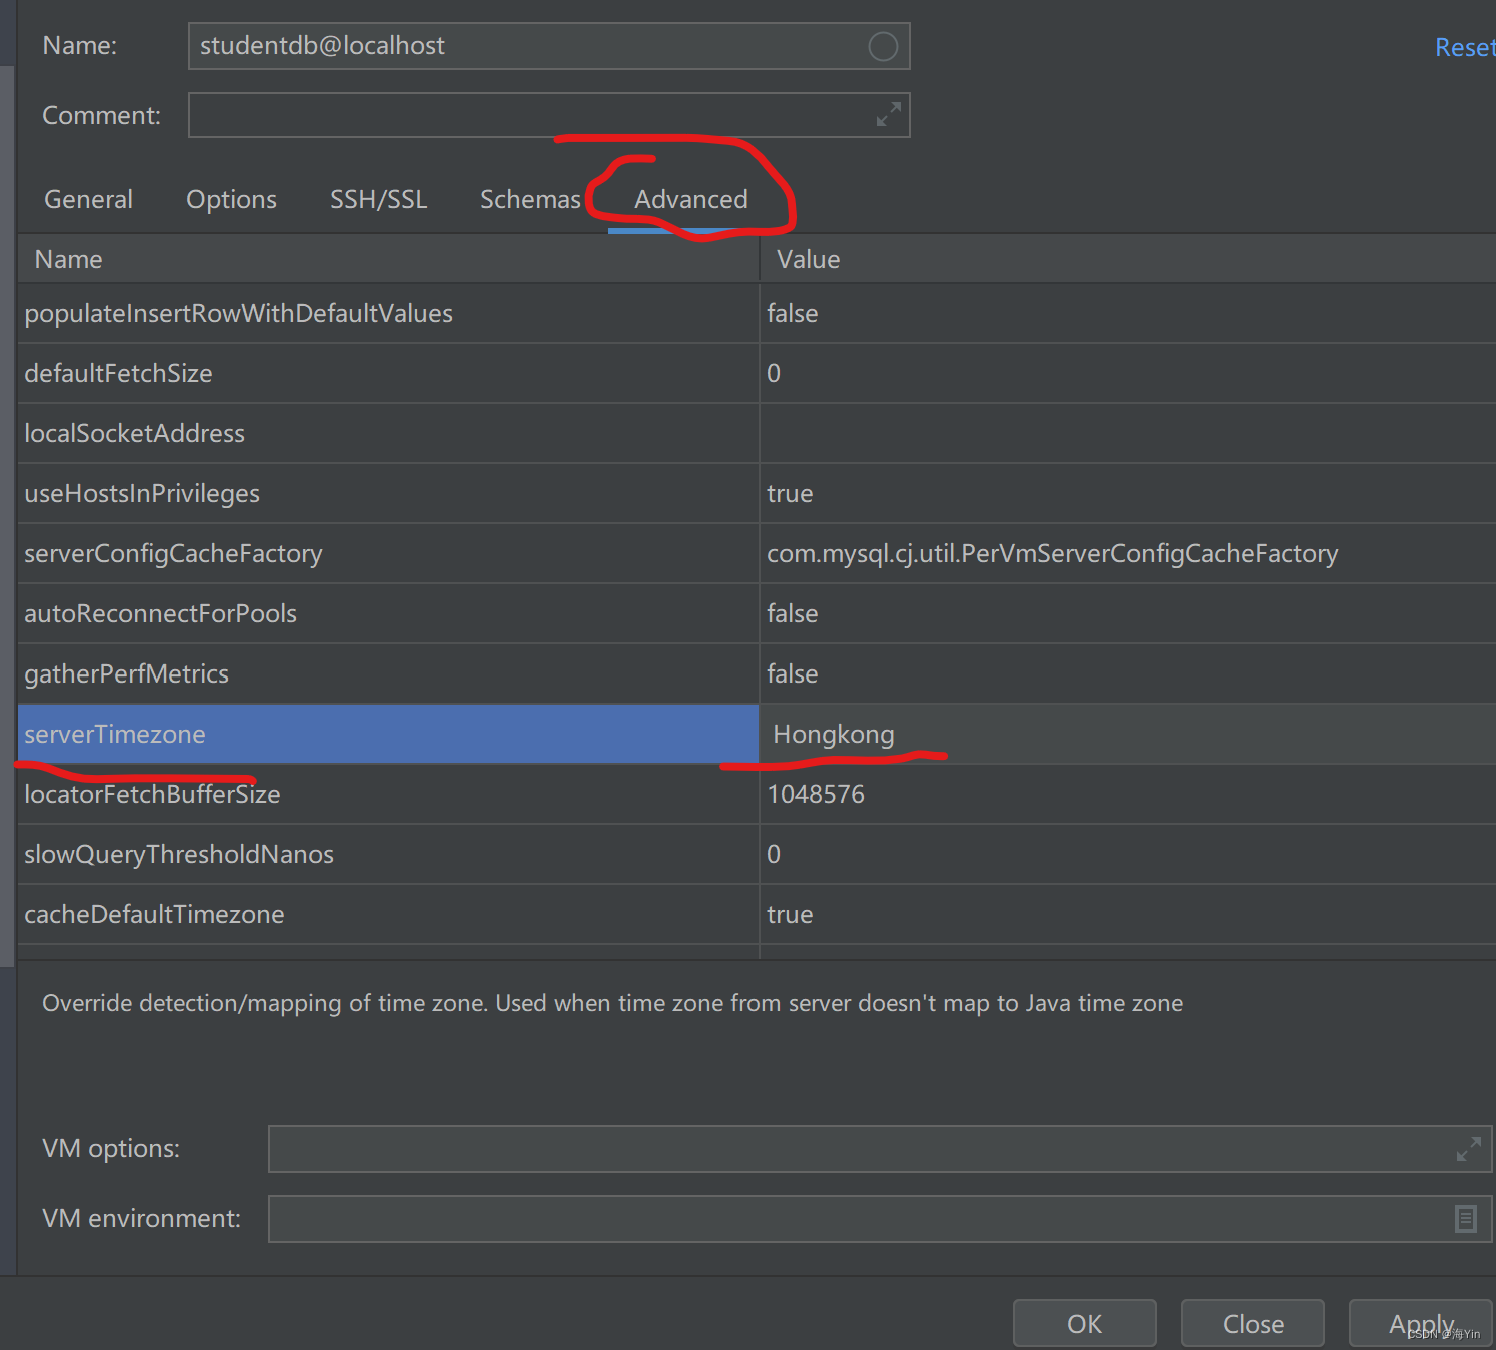This screenshot has width=1496, height=1350.
Task: Open VM environment variables list icon
Action: pyautogui.click(x=1466, y=1219)
